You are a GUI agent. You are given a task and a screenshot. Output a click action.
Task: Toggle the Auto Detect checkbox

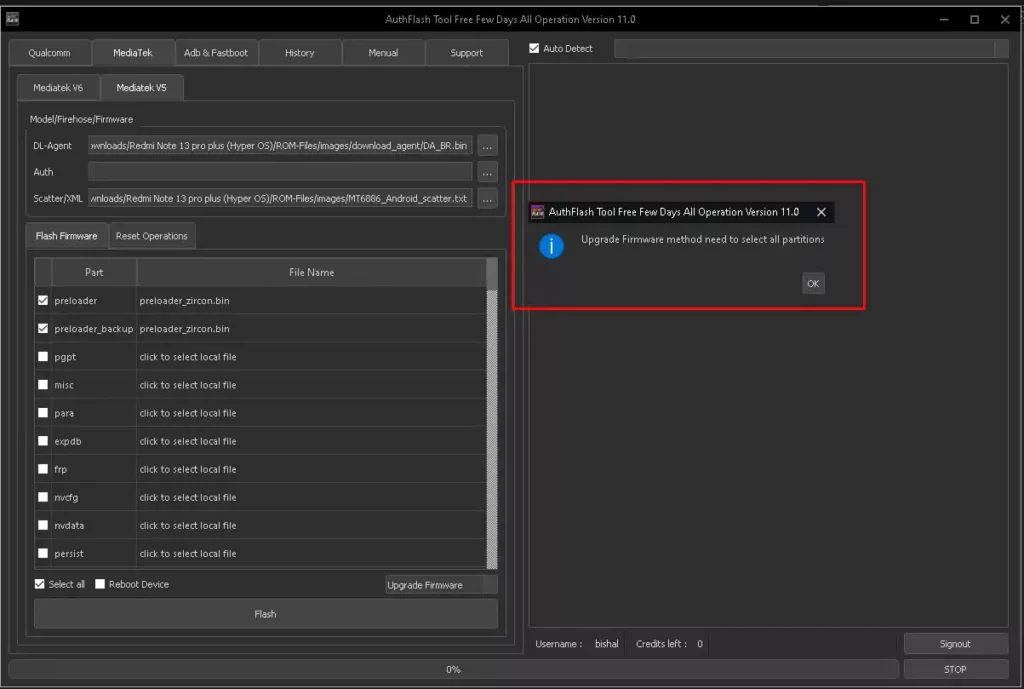(535, 48)
